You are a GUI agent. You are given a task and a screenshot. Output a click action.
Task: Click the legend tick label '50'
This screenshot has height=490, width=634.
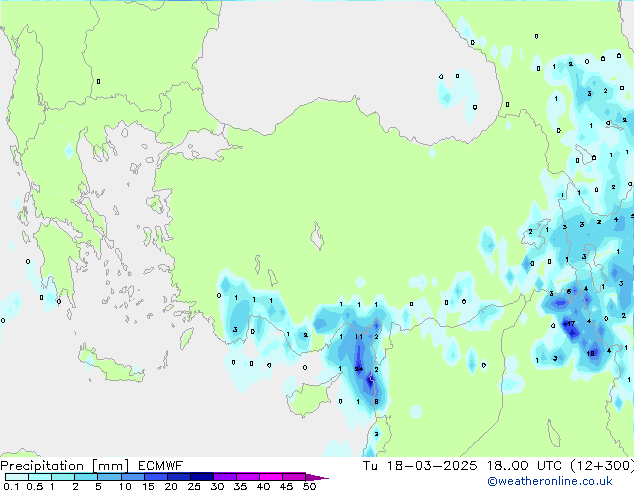click(x=309, y=486)
